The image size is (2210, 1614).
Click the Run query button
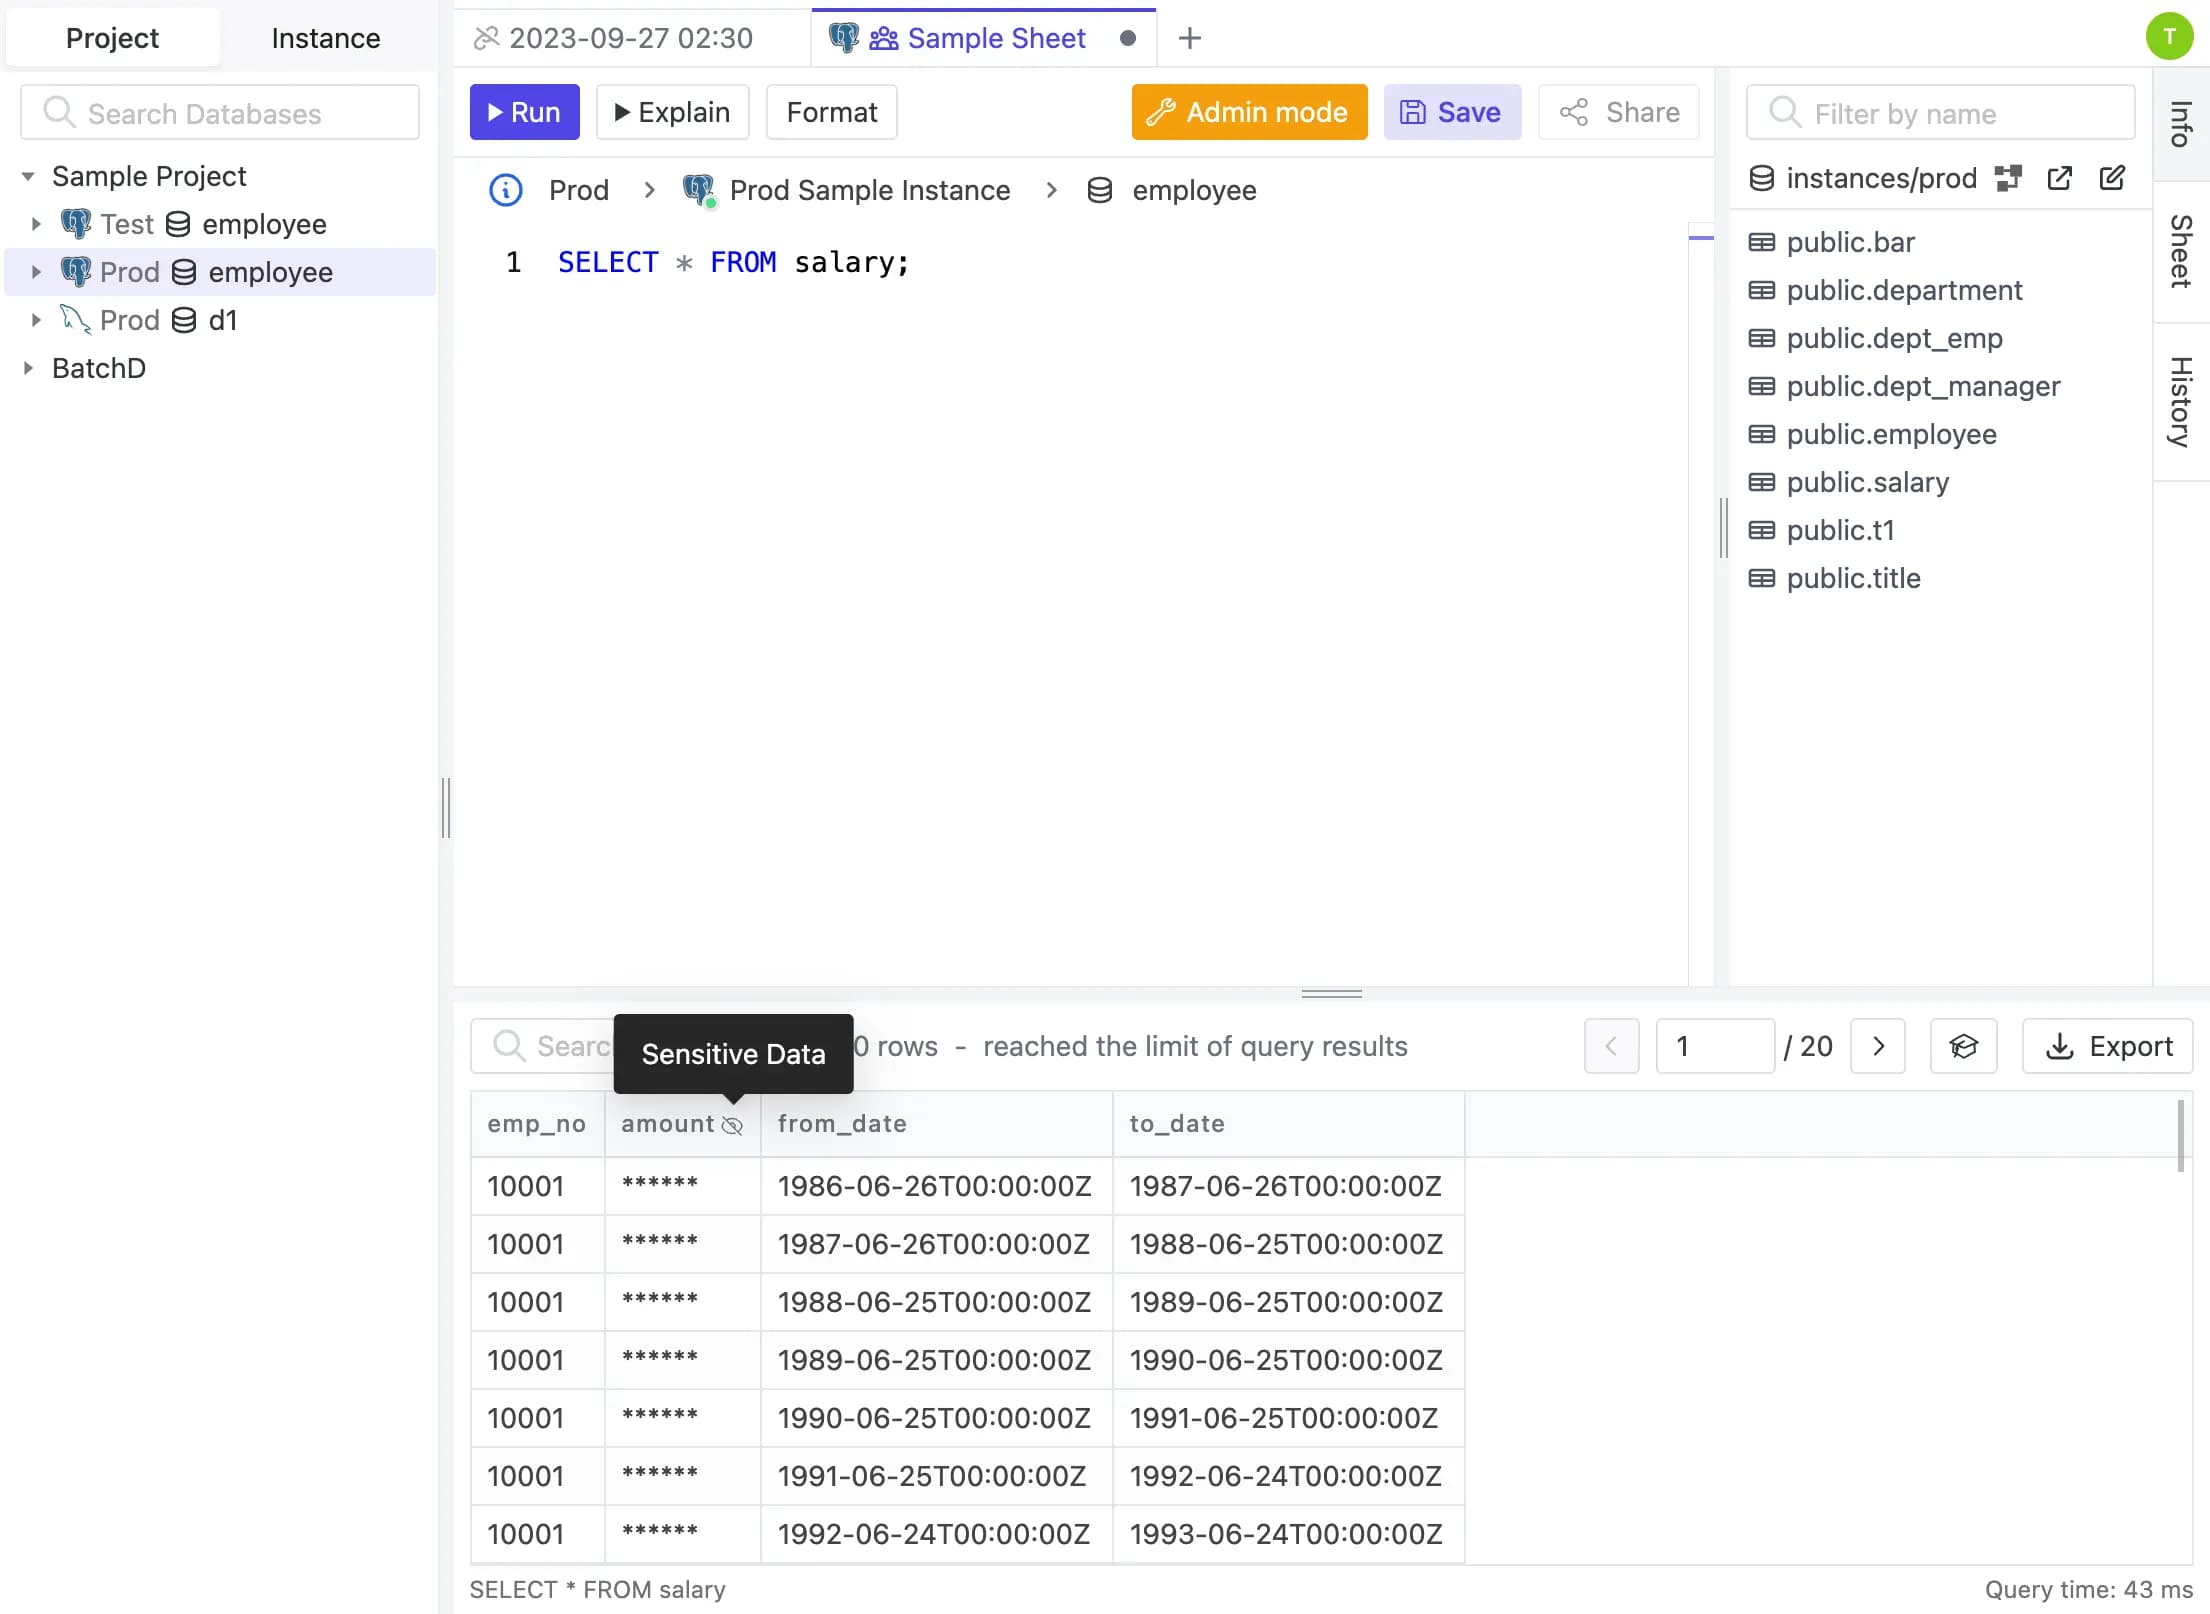pyautogui.click(x=525, y=111)
